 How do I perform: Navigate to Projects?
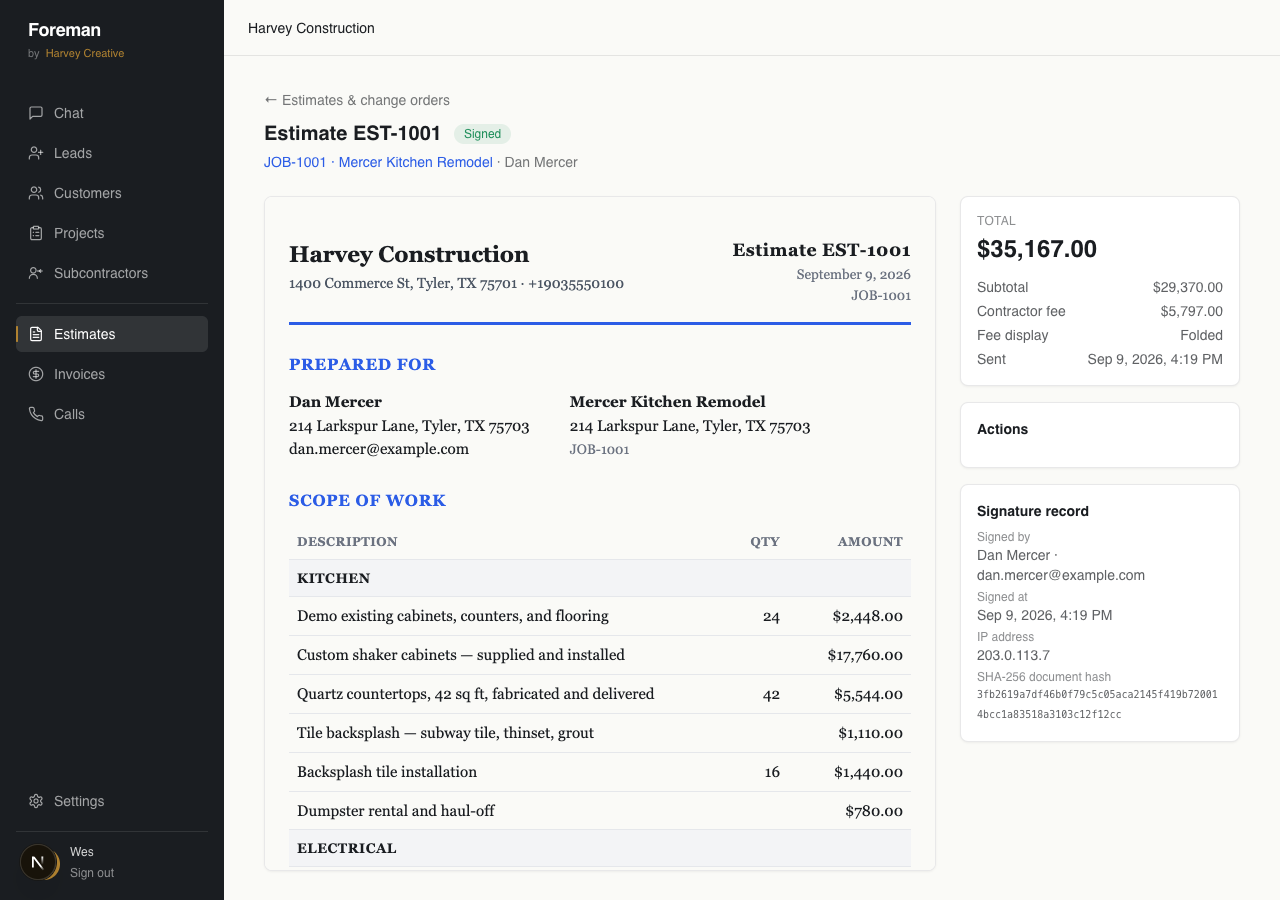112,233
